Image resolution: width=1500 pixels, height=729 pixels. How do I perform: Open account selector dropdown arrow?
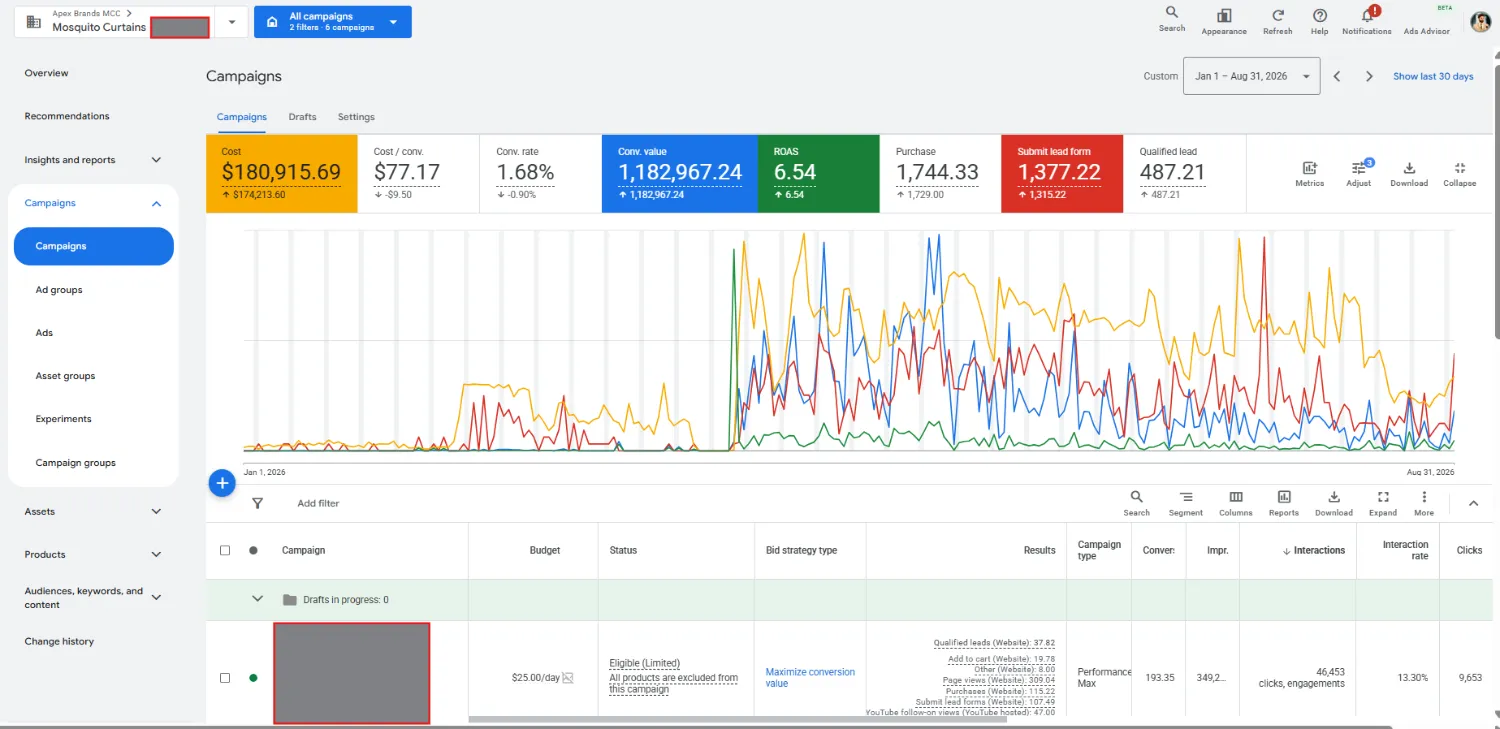tap(231, 22)
